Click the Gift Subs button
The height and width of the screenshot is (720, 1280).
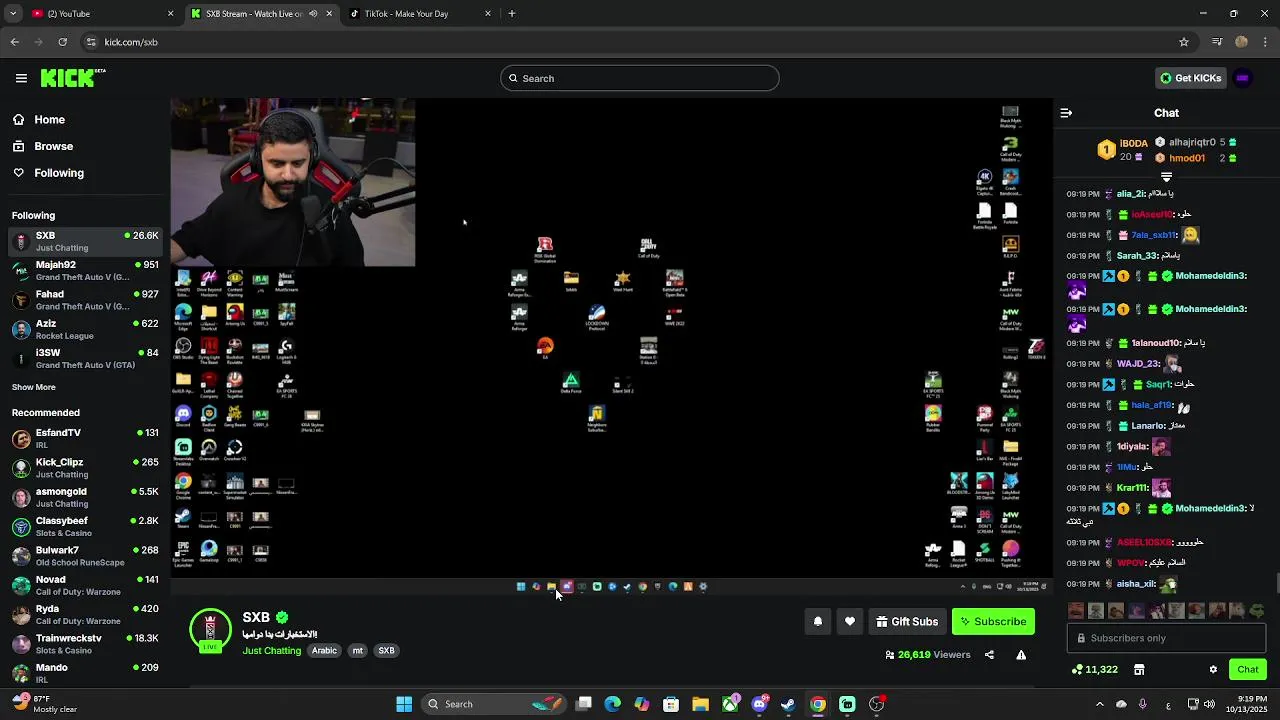click(x=907, y=622)
